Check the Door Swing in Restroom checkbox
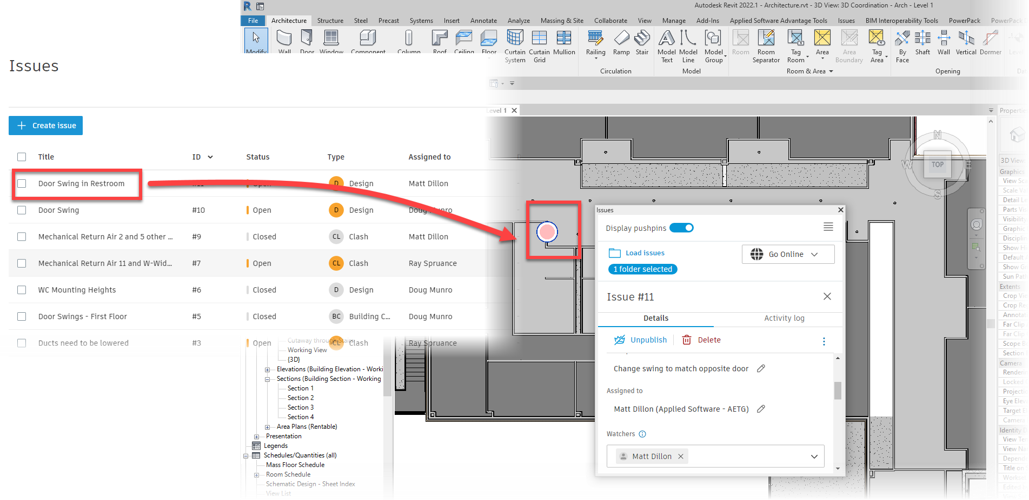1029x500 pixels. (x=22, y=184)
